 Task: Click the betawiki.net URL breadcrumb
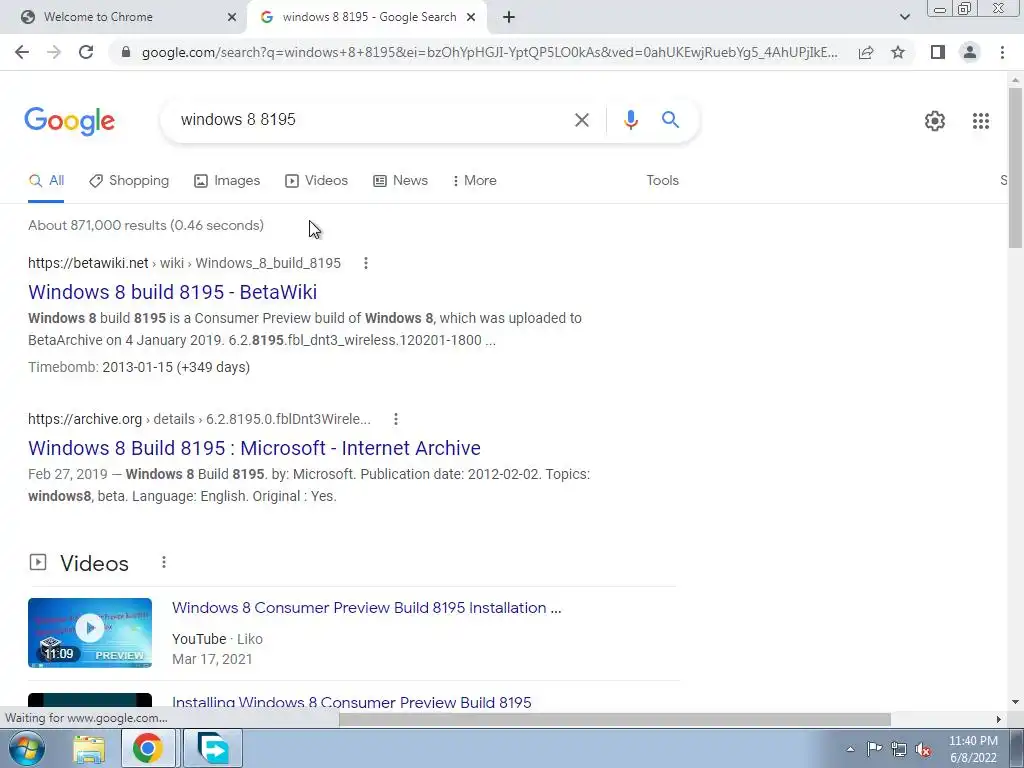pos(184,263)
